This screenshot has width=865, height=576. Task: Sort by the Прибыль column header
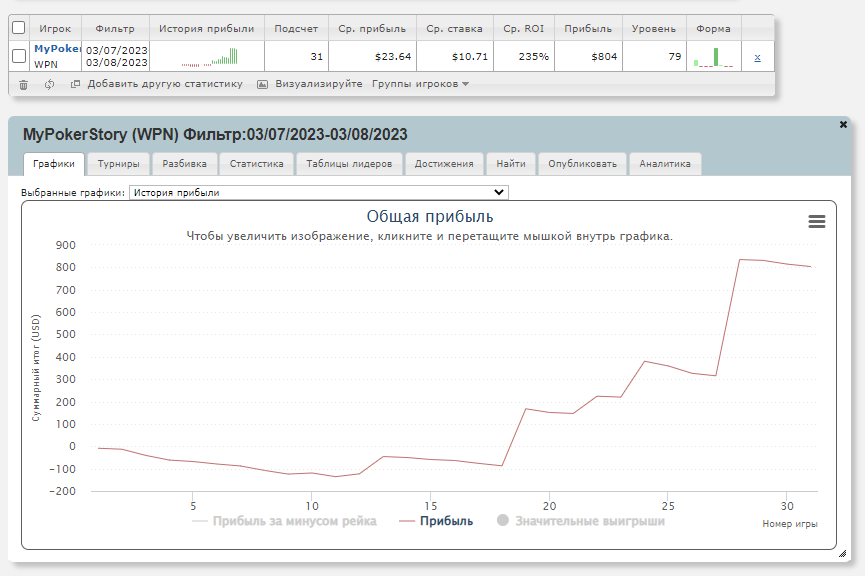coord(588,29)
